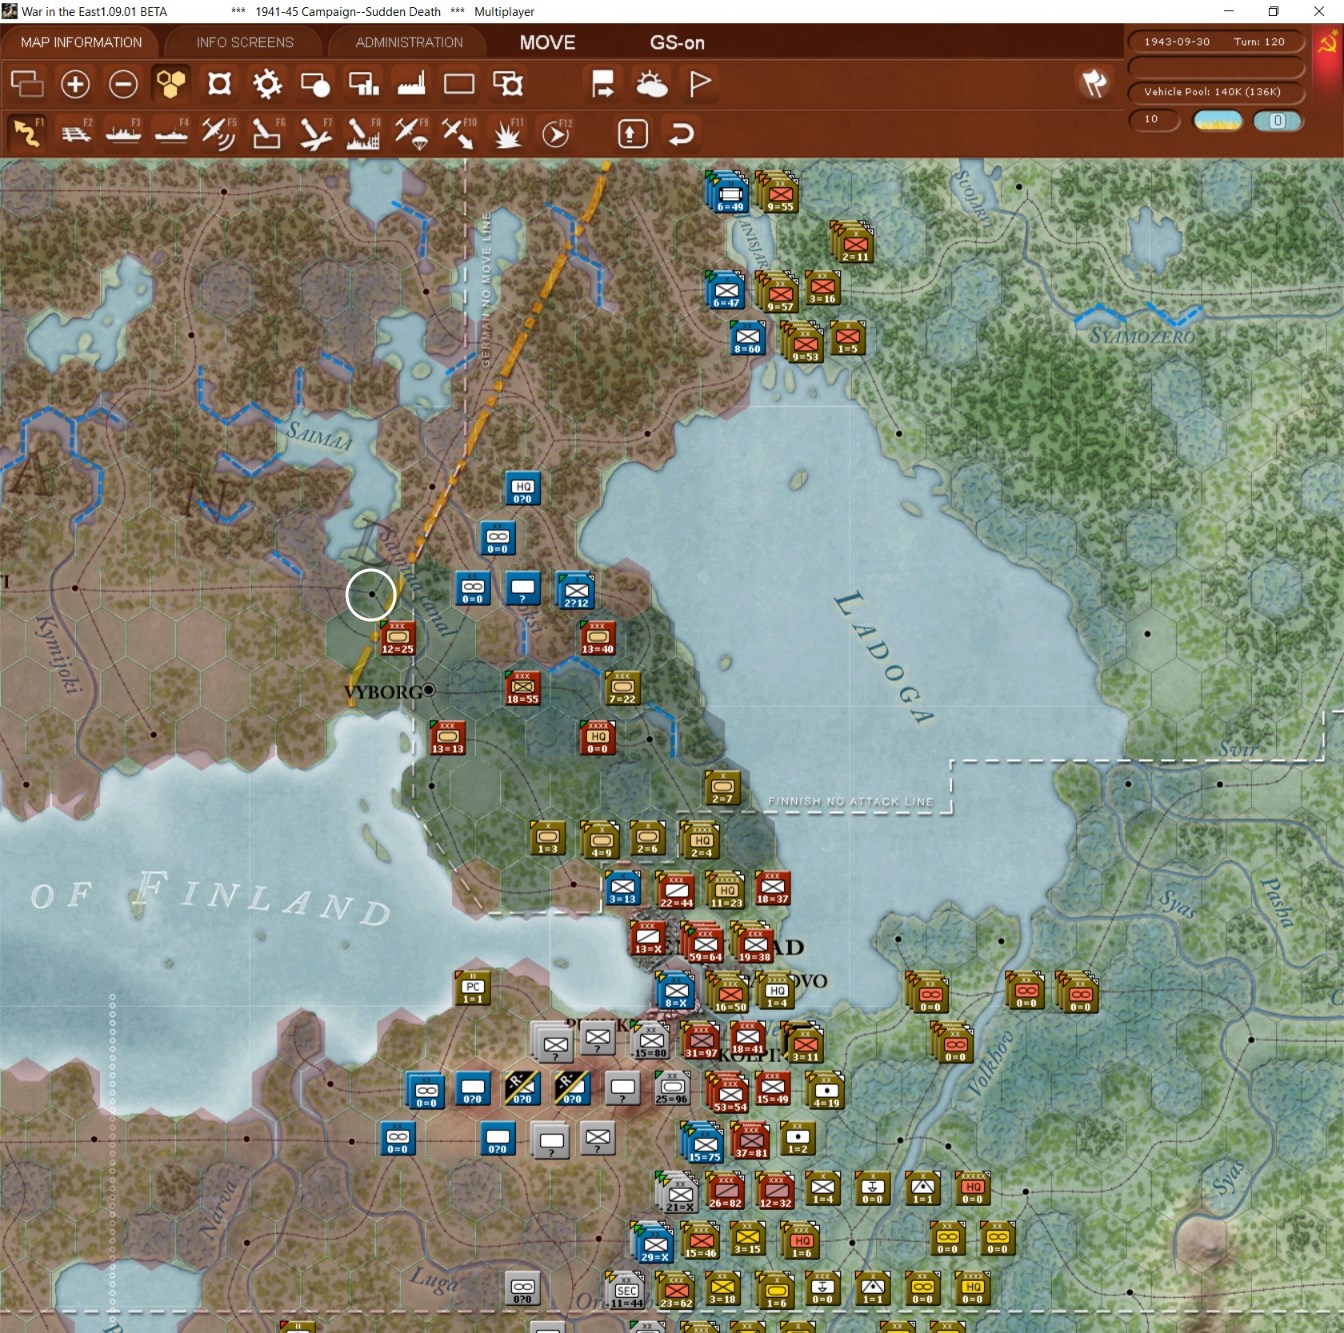Viewport: 1344px width, 1333px height.
Task: Click the overlapping rectangle and bracket icon
Action: pos(508,84)
